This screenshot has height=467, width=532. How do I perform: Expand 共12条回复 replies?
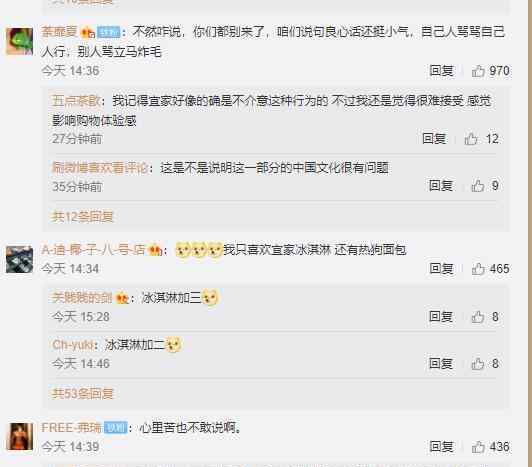82,217
